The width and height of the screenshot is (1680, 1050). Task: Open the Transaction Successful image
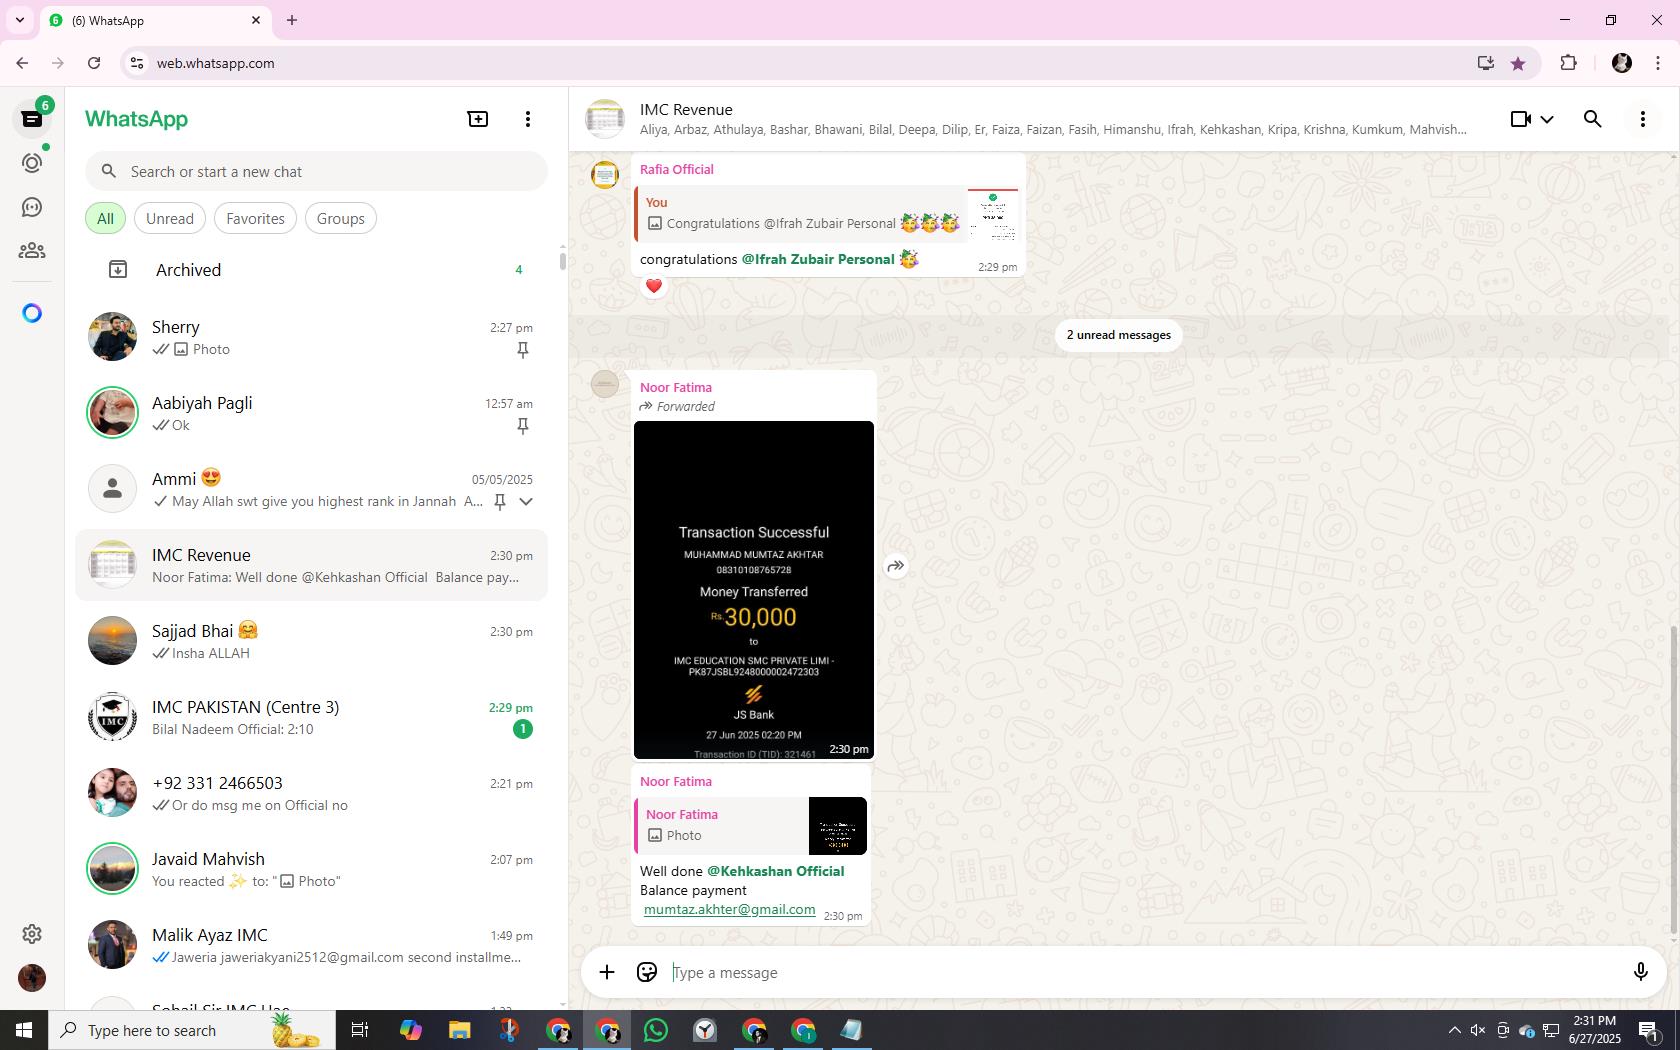754,590
